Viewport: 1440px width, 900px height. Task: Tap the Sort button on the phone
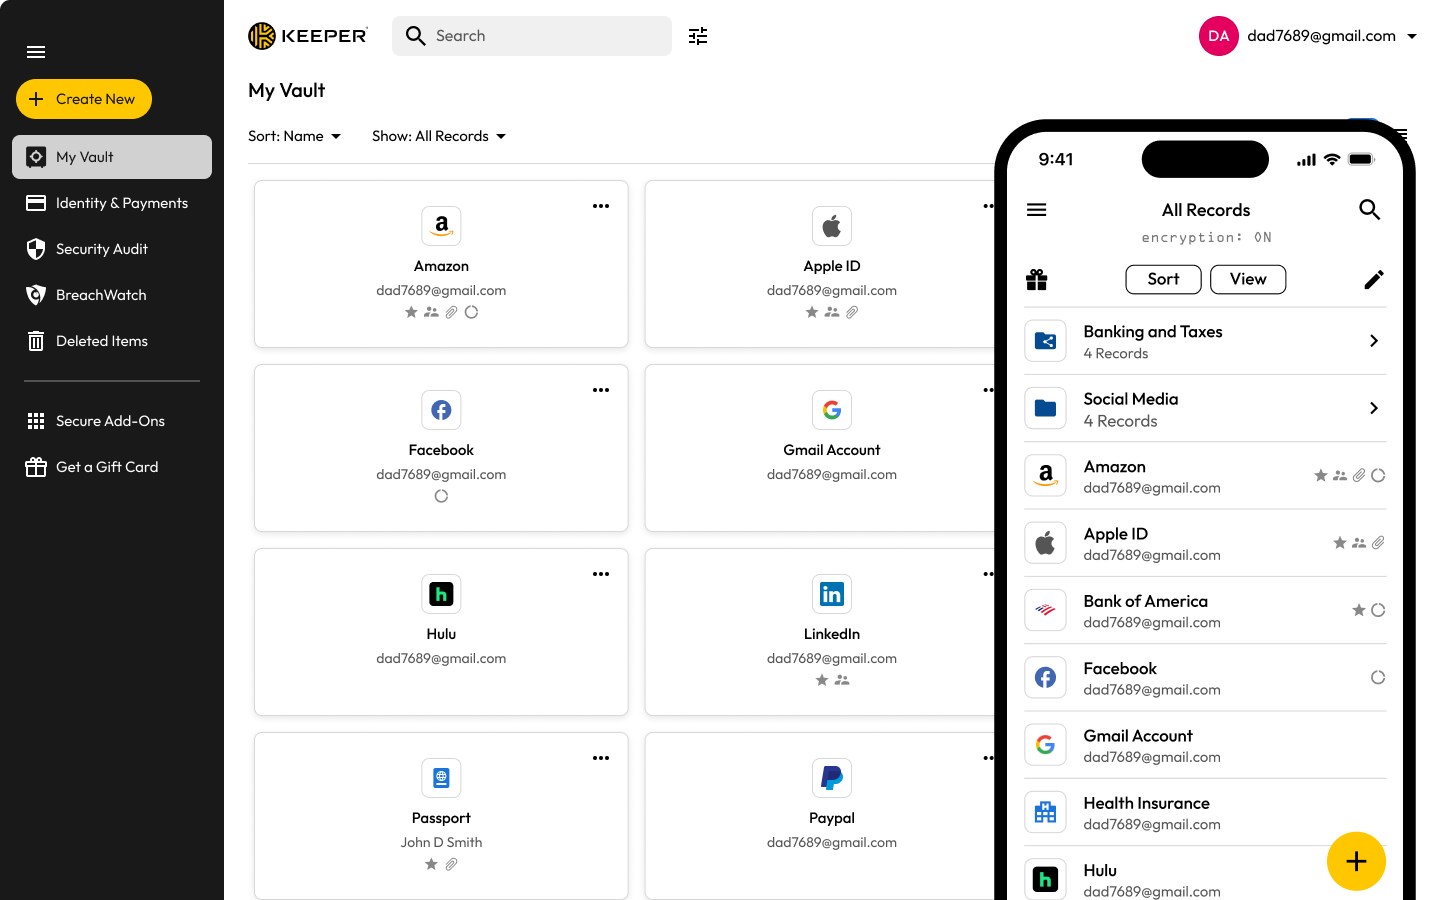[x=1163, y=279]
